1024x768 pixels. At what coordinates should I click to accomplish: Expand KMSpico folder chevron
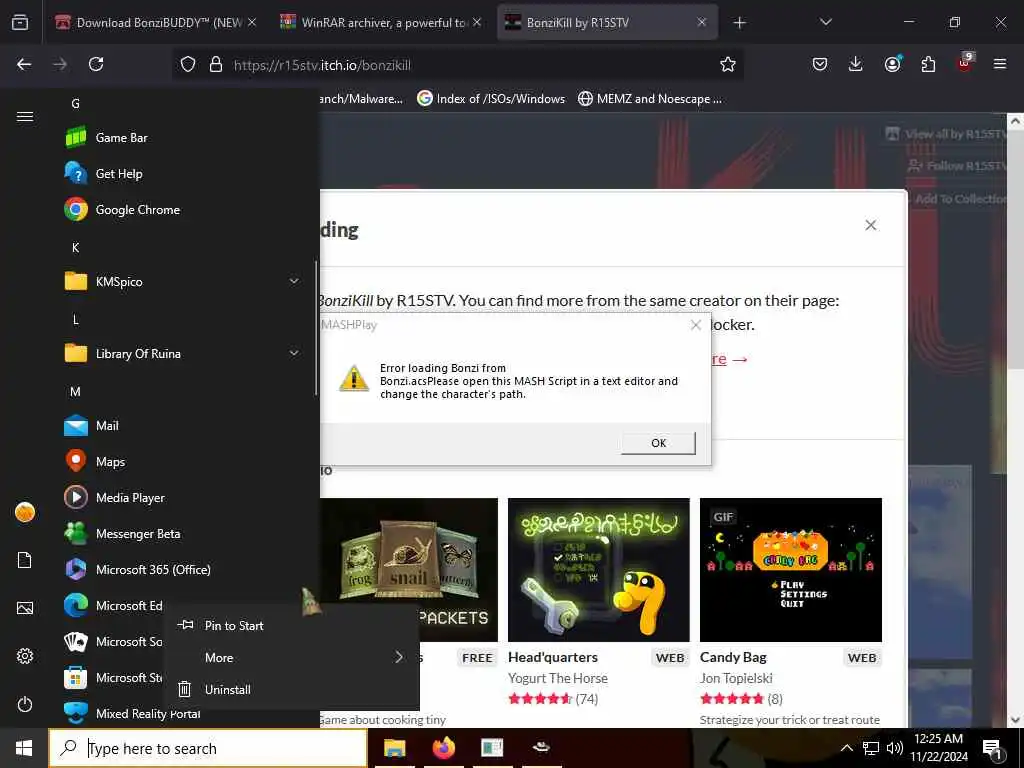[x=294, y=281]
